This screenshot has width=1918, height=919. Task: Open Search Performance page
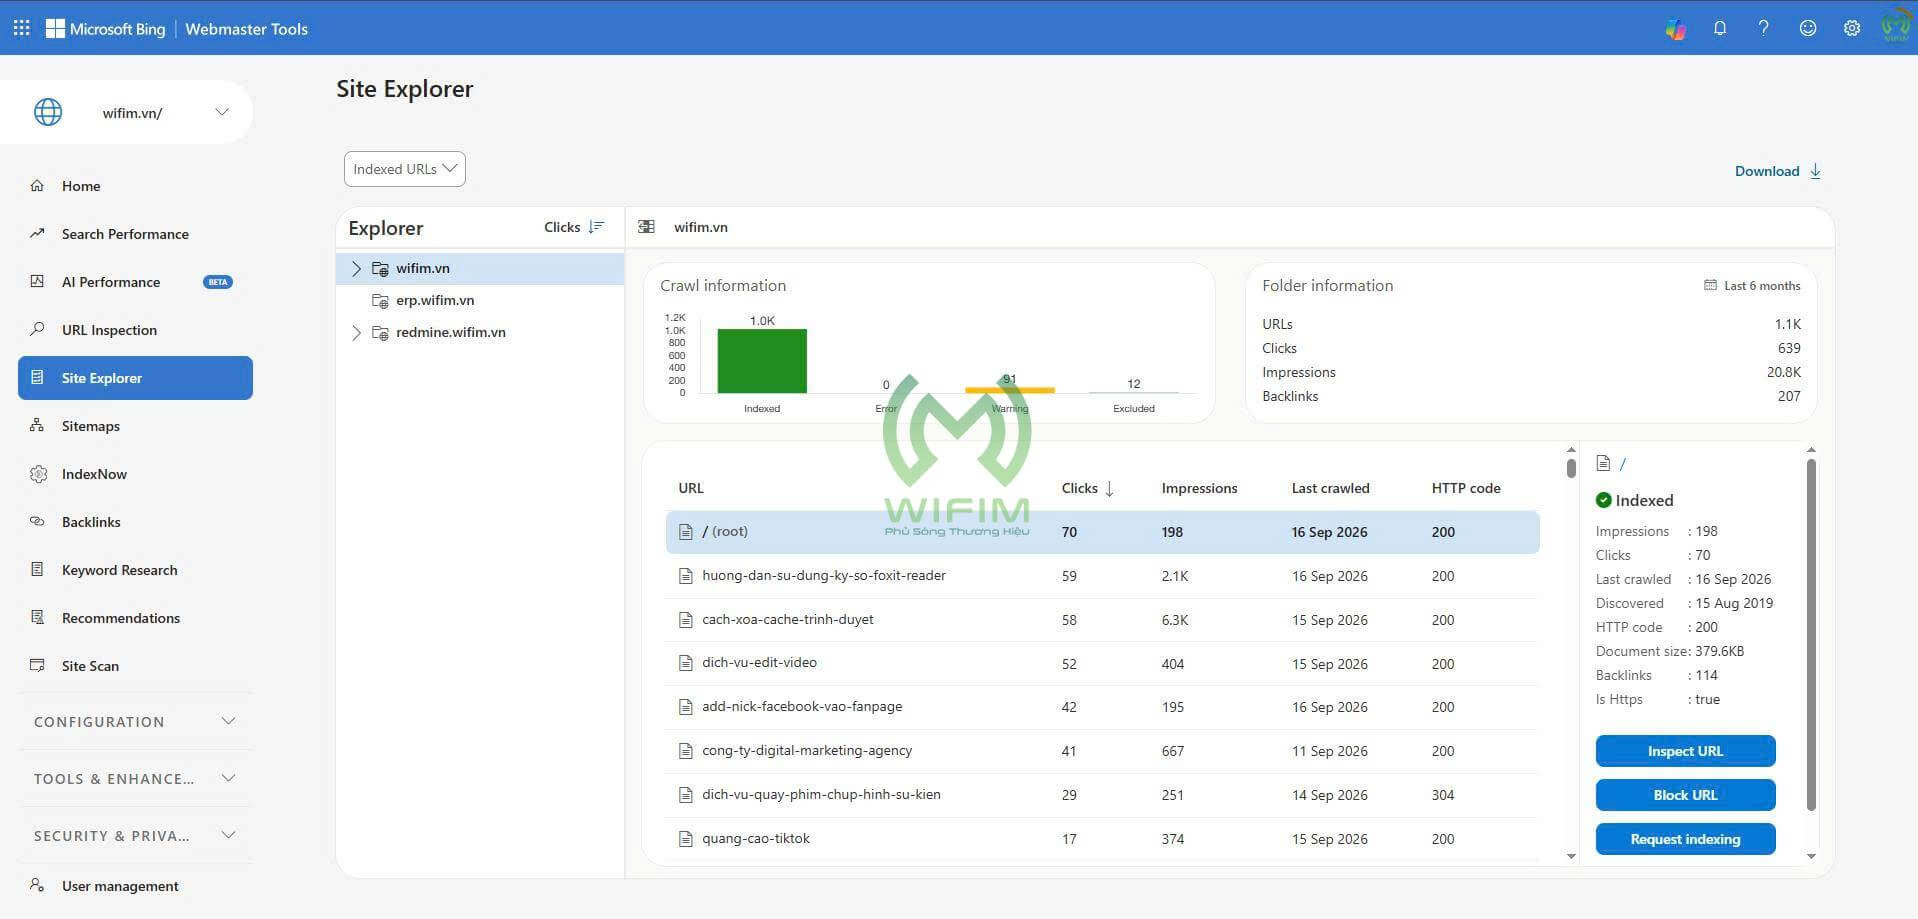click(135, 234)
